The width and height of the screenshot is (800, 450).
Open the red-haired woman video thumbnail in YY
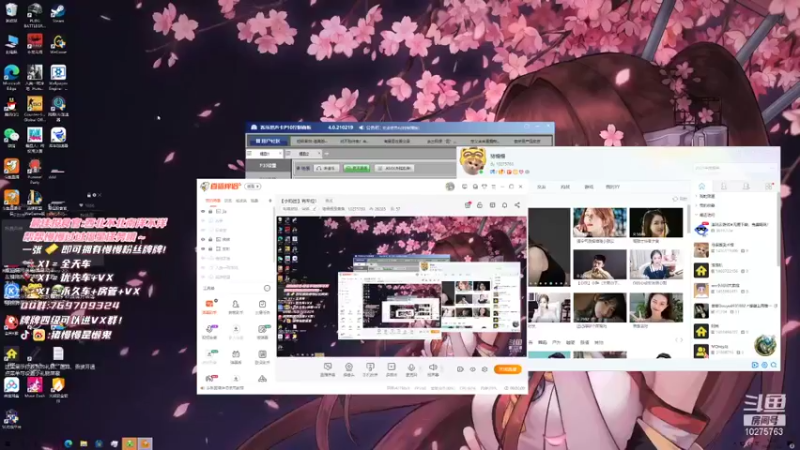pos(599,222)
